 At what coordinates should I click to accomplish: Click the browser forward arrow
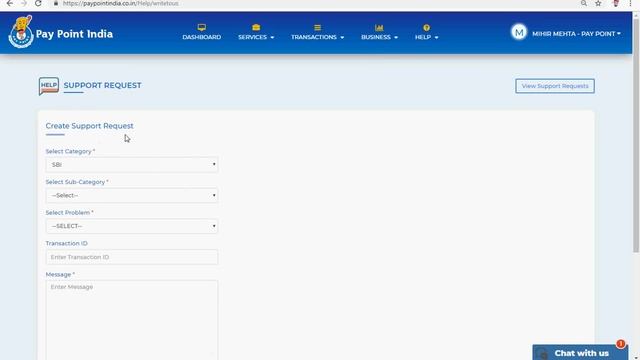pyautogui.click(x=24, y=3)
